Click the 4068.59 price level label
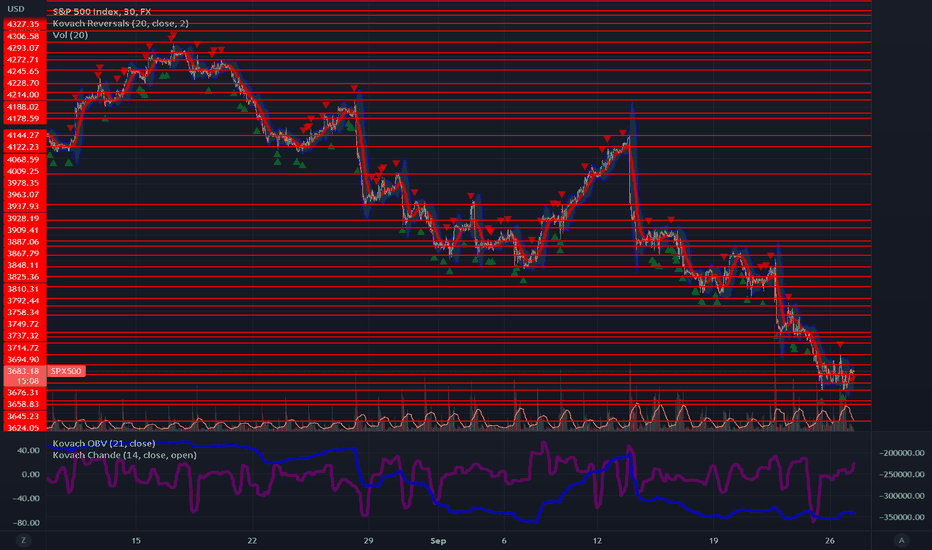 23,159
